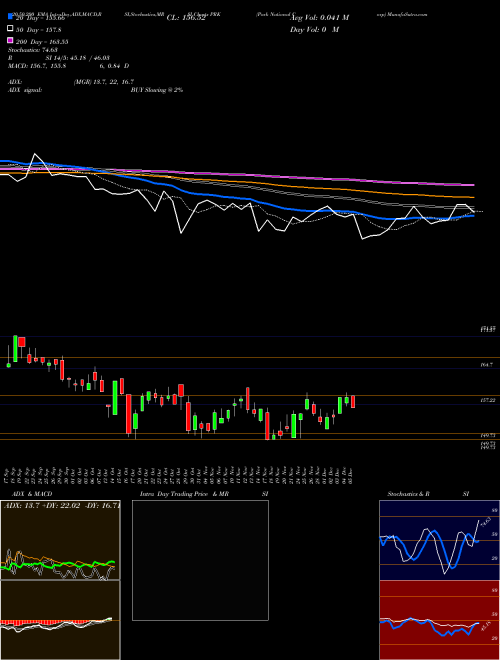The image size is (500, 660).
Task: Click the blue 20 Day legend swatch
Action: point(11,16)
